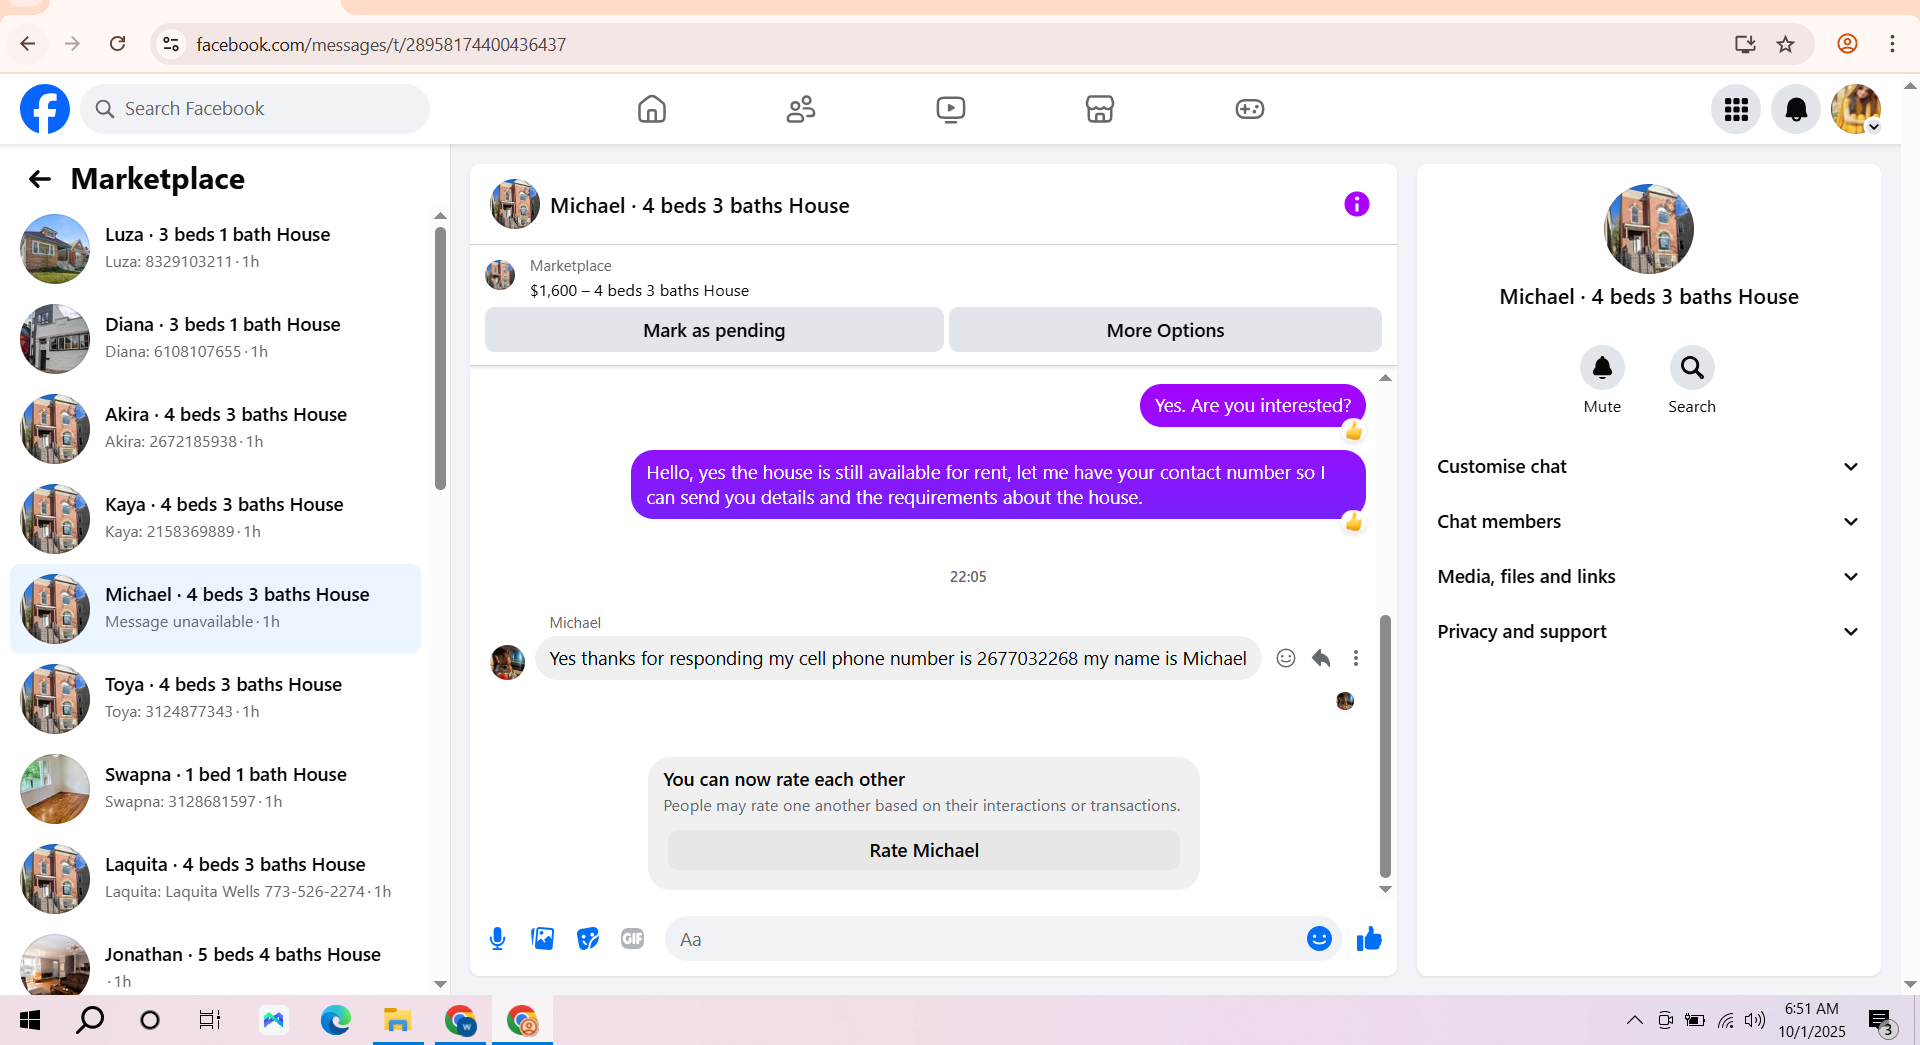
Task: Expand the Chat members section
Action: click(1648, 522)
